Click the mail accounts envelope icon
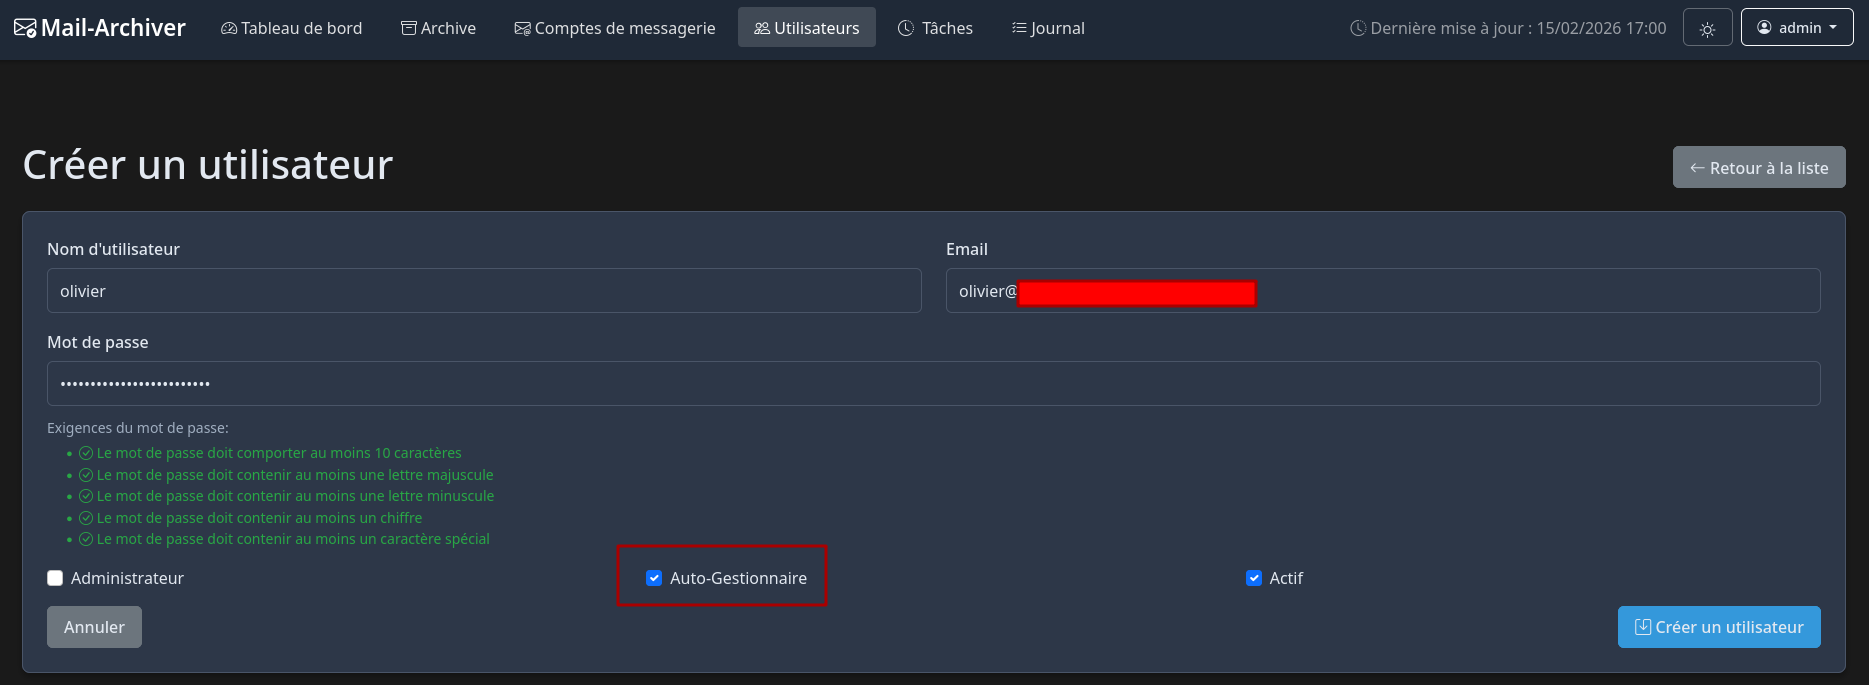Screen dimensions: 1869x685 click(522, 29)
